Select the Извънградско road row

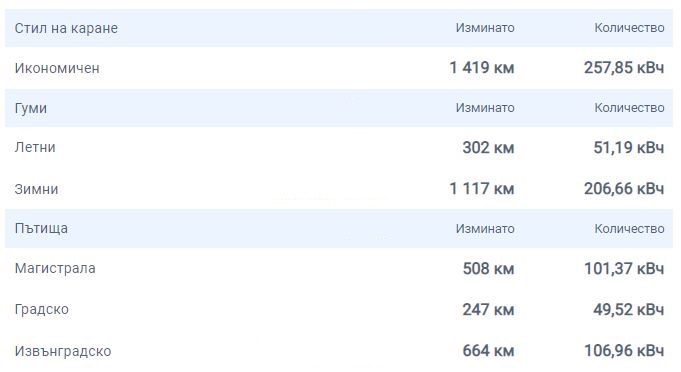pos(339,351)
